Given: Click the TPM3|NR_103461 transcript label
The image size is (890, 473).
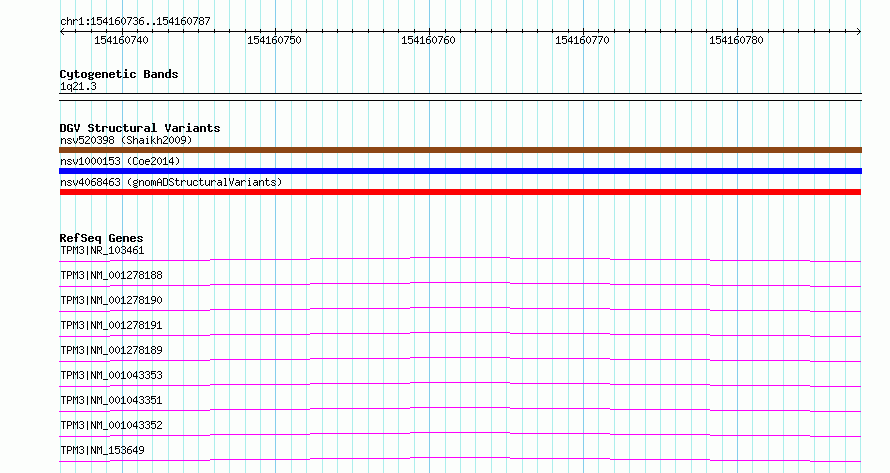Looking at the screenshot, I should tap(102, 250).
